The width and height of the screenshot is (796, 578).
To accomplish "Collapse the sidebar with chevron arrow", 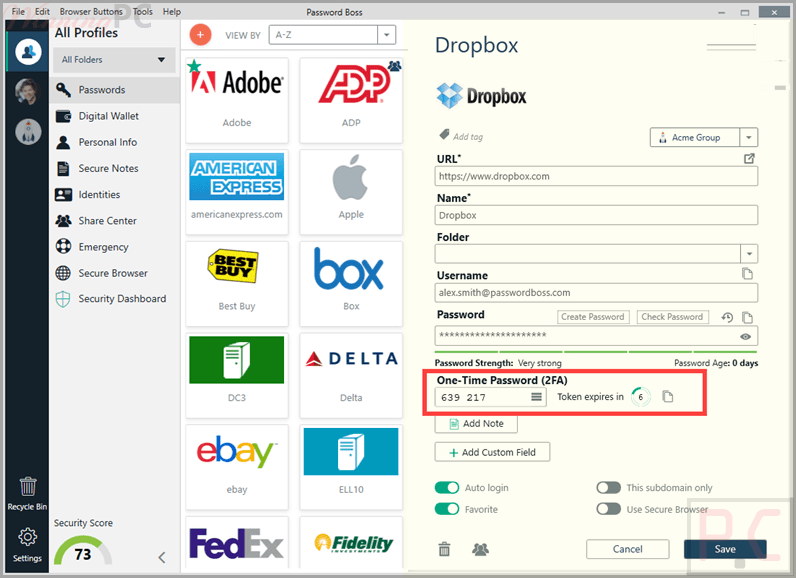I will click(x=162, y=558).
